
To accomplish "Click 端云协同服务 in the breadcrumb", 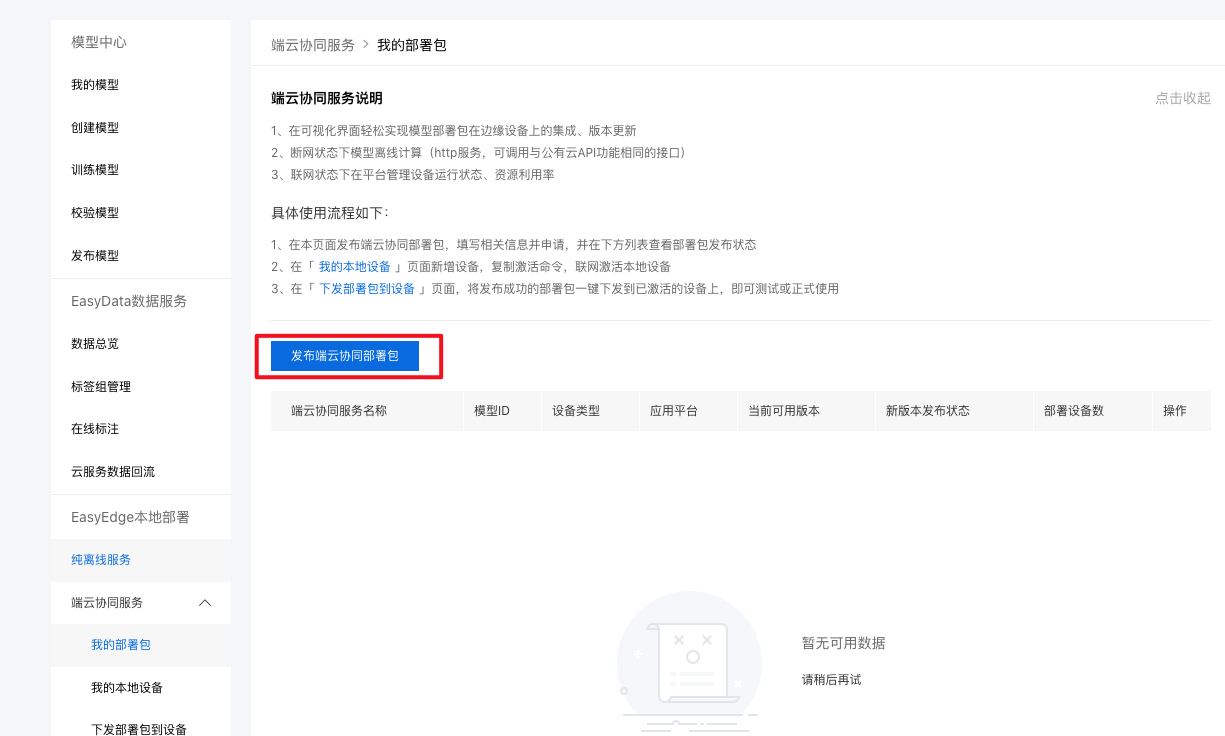I will (x=313, y=45).
